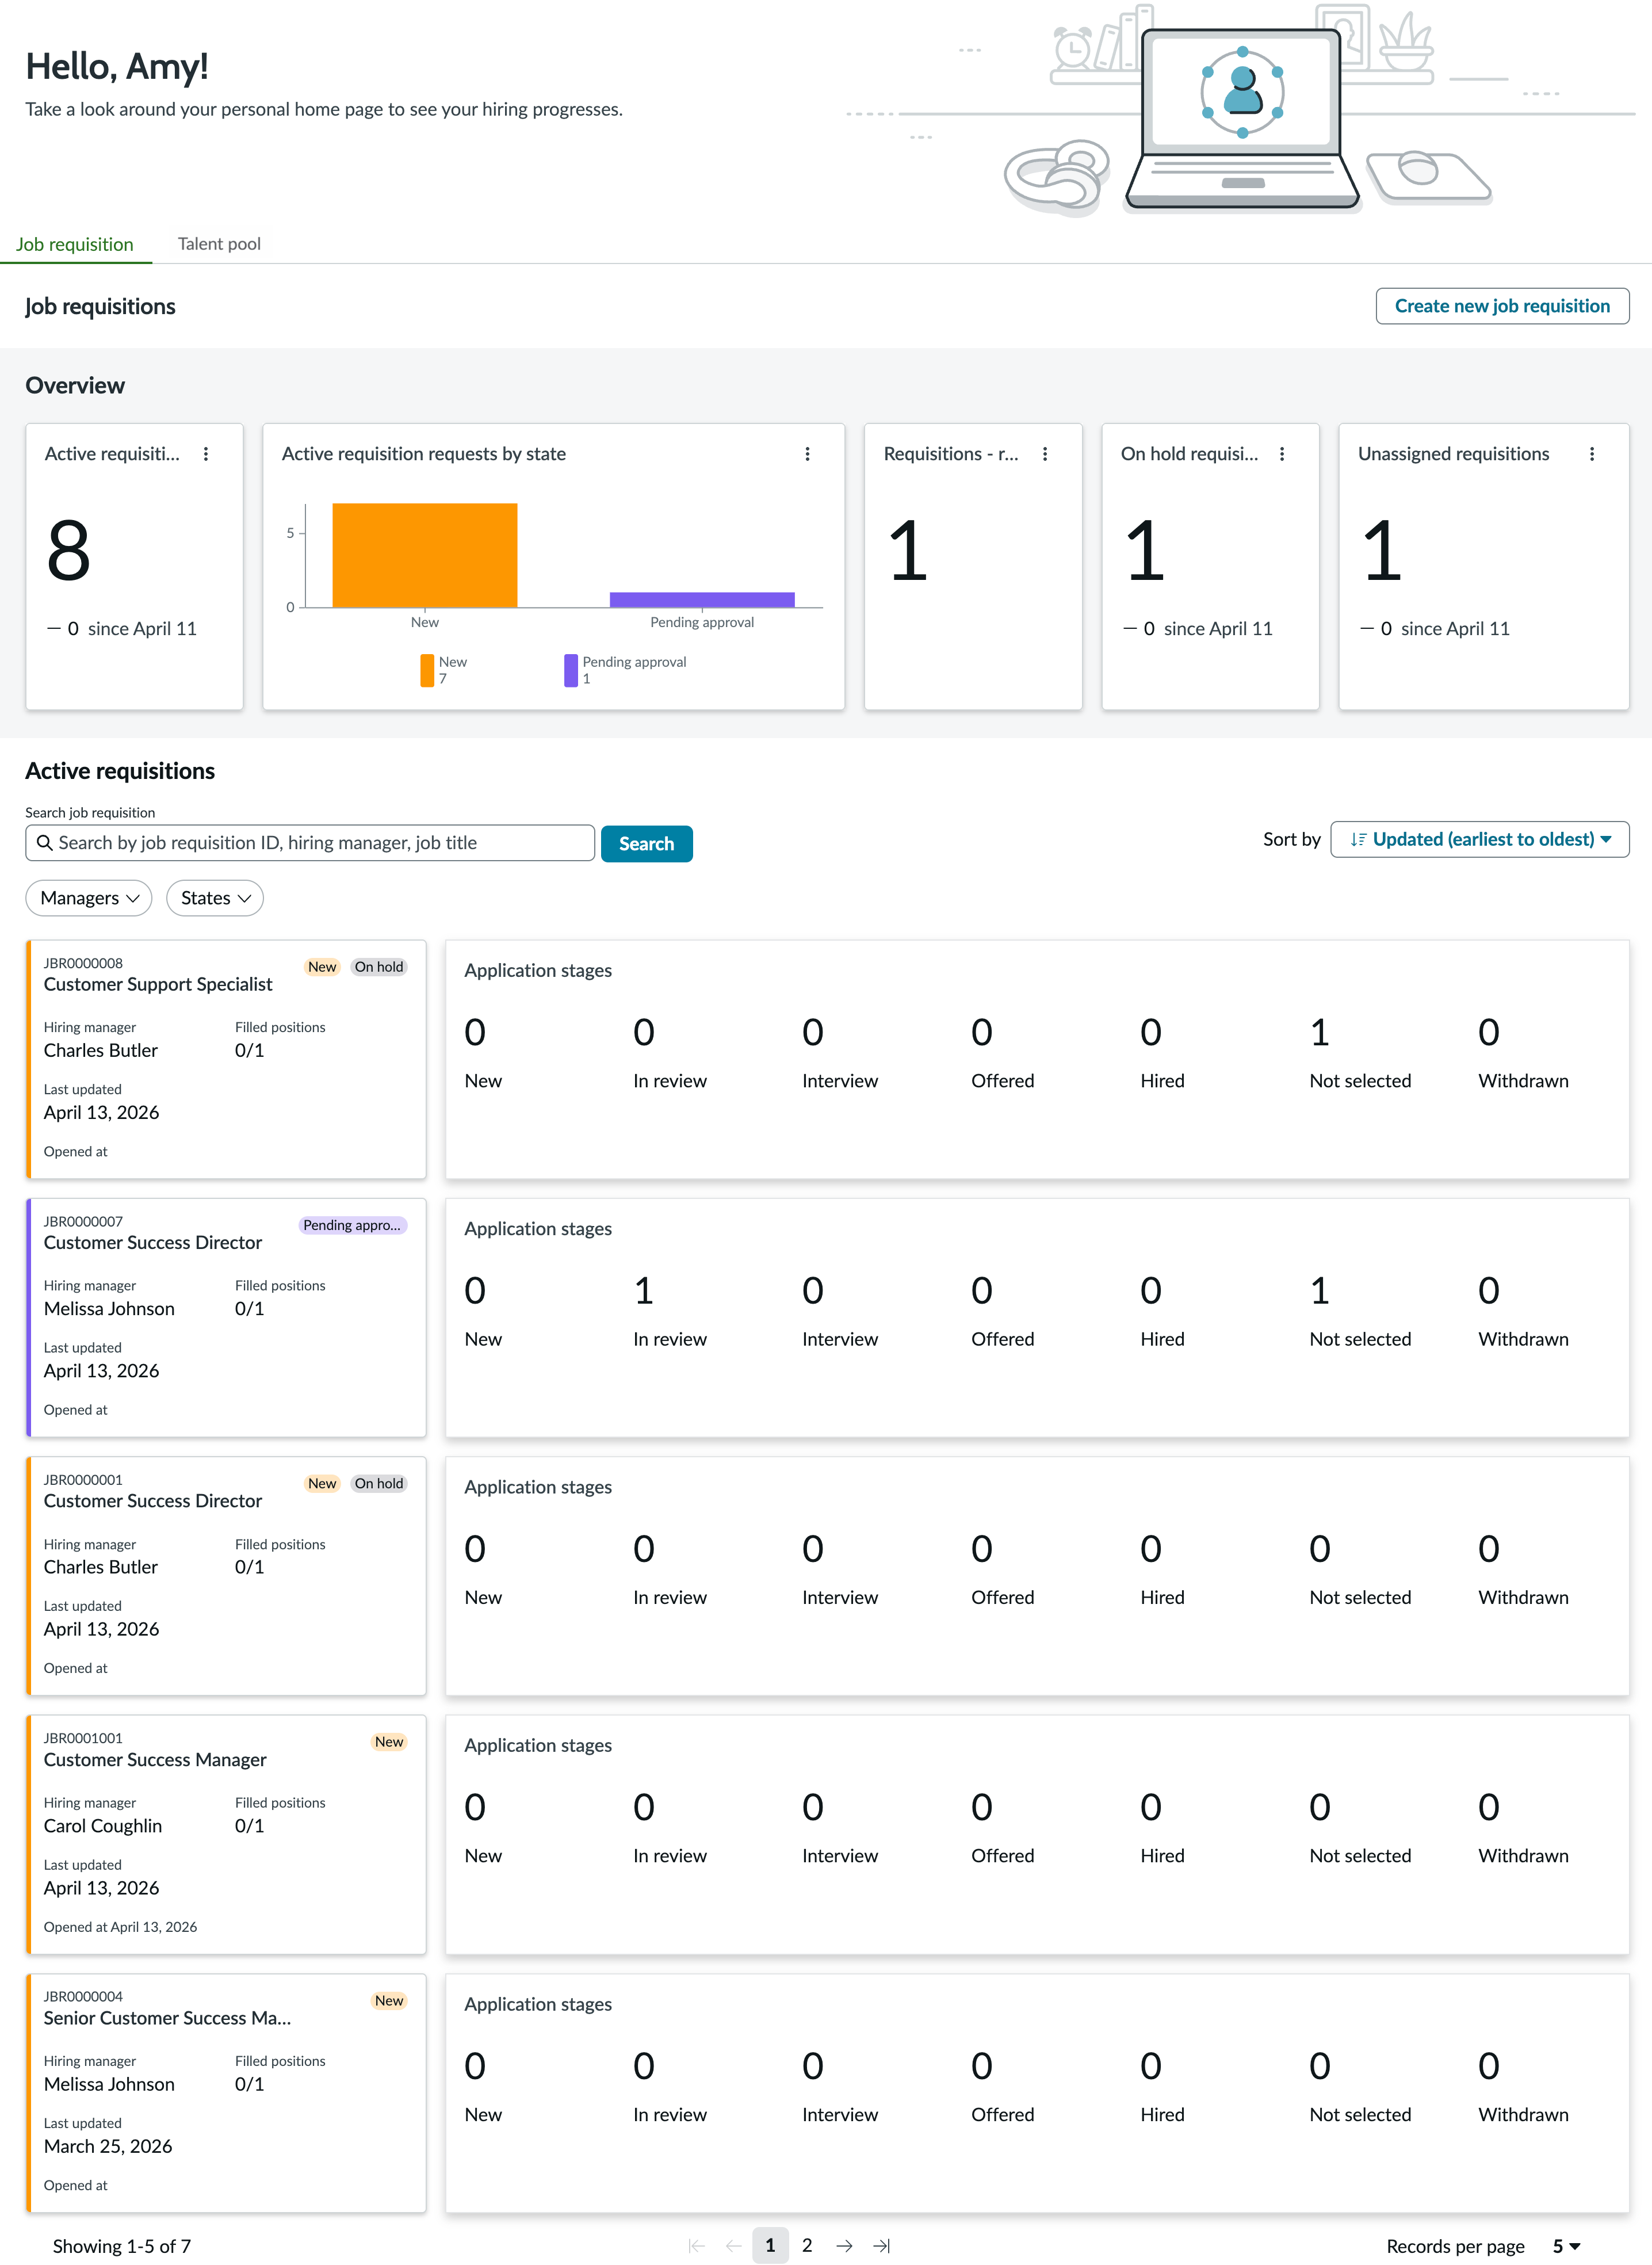This screenshot has height=2265, width=1652.
Task: Open more options on Requisitions card
Action: [1045, 454]
